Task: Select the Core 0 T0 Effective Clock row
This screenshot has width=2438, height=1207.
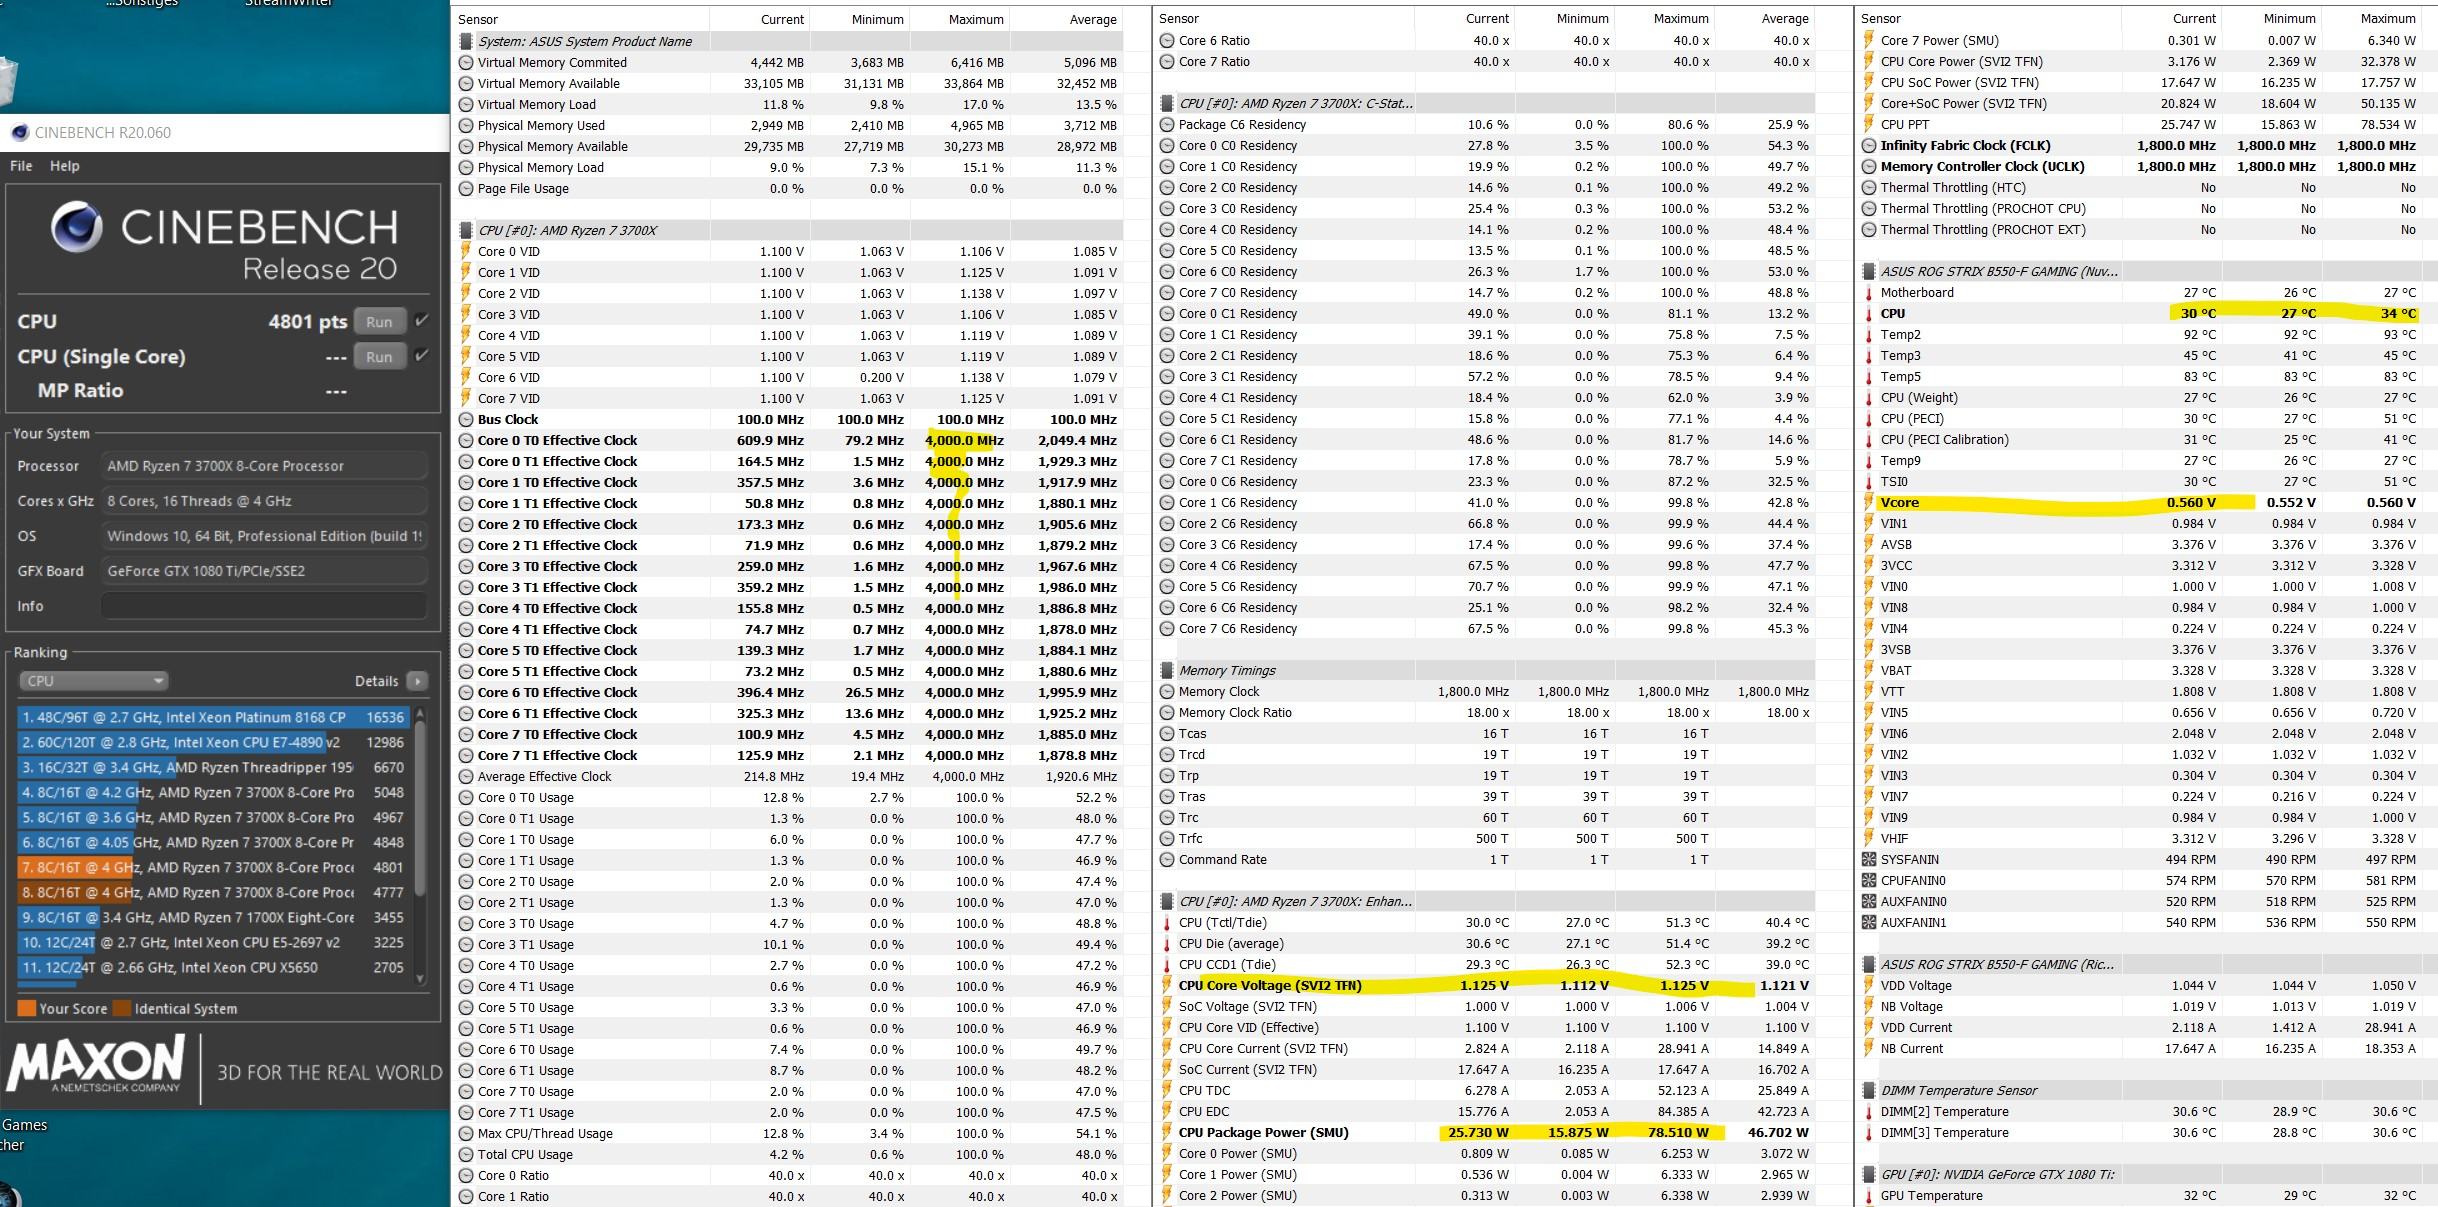Action: coord(790,440)
